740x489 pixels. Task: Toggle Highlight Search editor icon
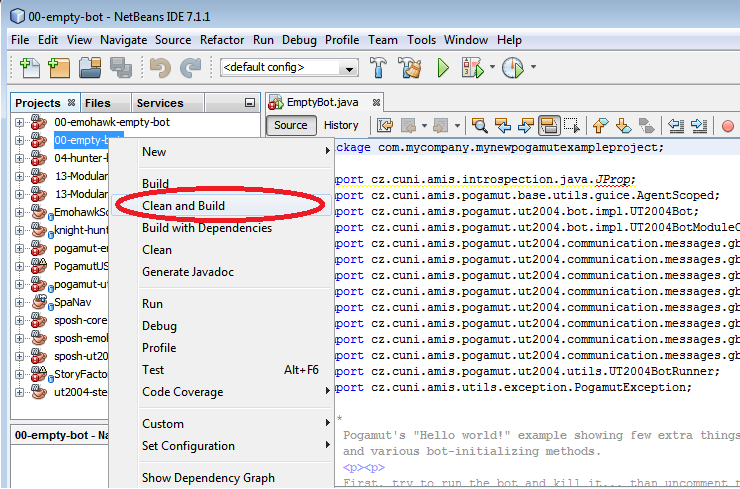[549, 126]
